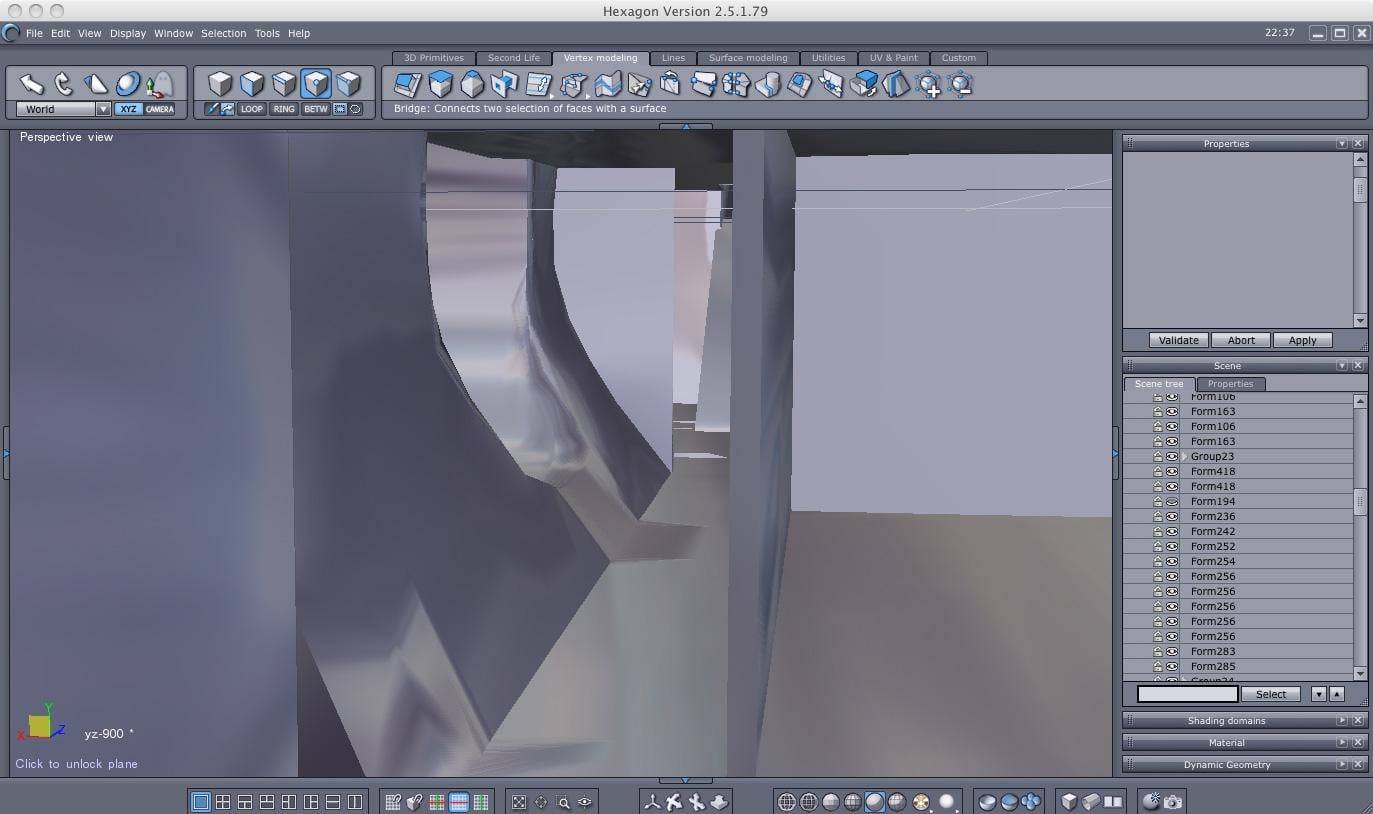The height and width of the screenshot is (814, 1373).
Task: Switch to single viewport layout
Action: pos(200,801)
